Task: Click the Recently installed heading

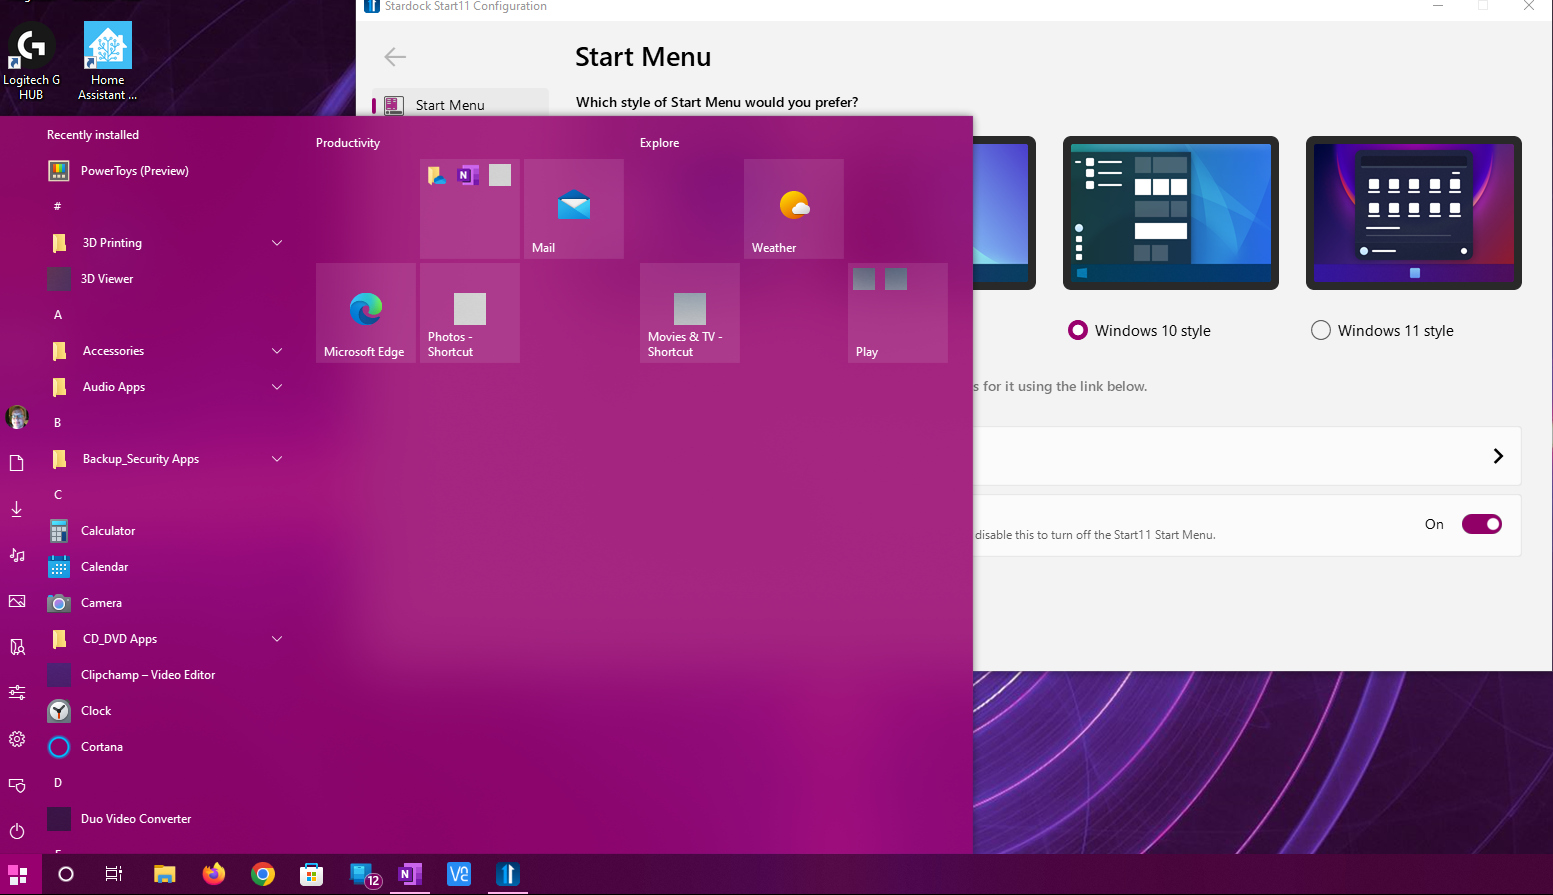Action: tap(93, 135)
